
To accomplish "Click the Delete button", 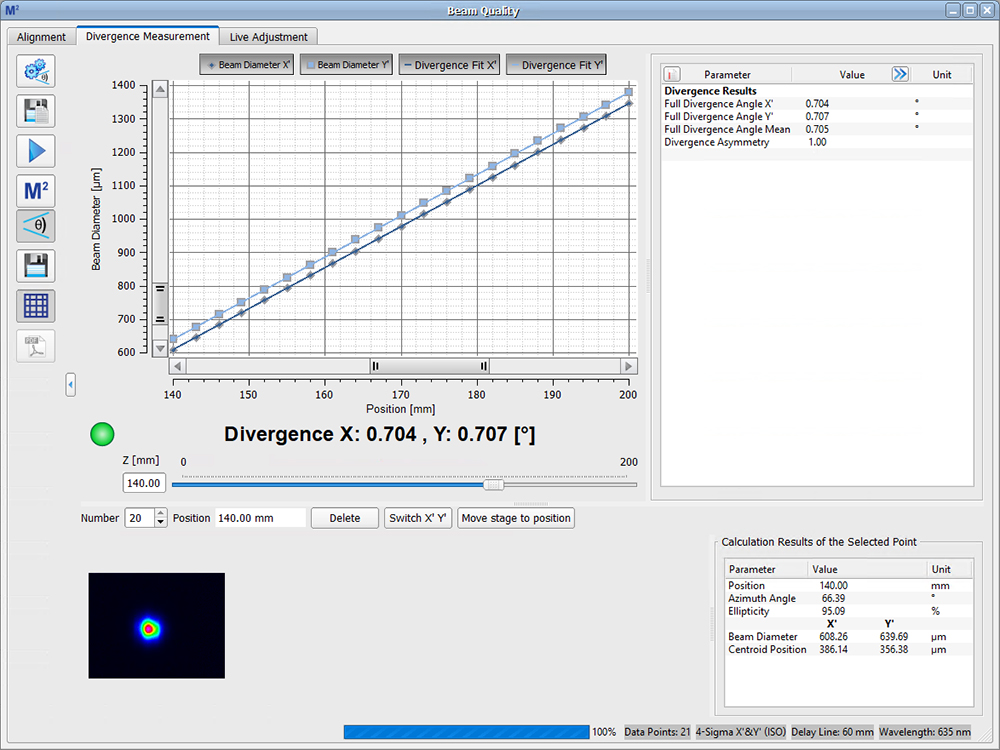I will [345, 518].
